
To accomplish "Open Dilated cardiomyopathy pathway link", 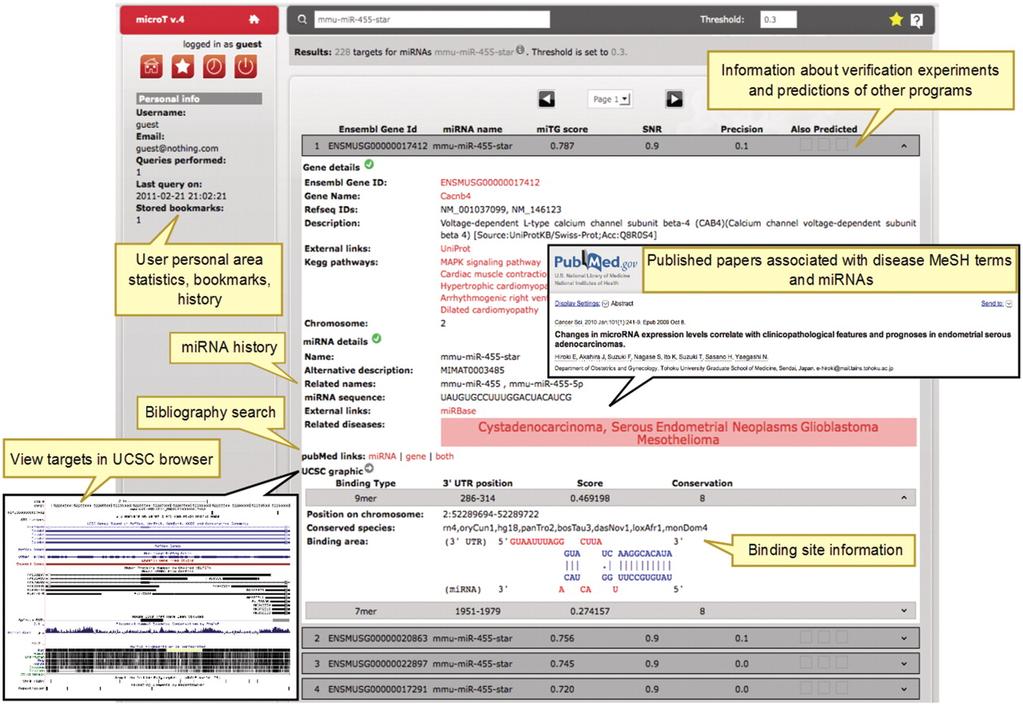I will click(x=489, y=310).
